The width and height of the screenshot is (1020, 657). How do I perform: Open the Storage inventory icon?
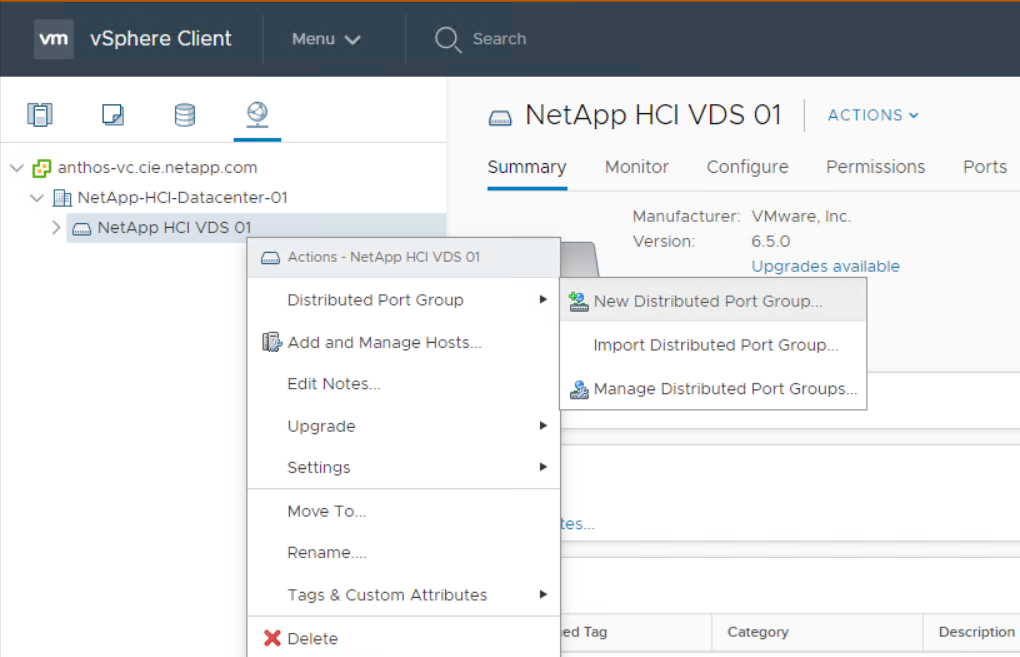[x=185, y=115]
